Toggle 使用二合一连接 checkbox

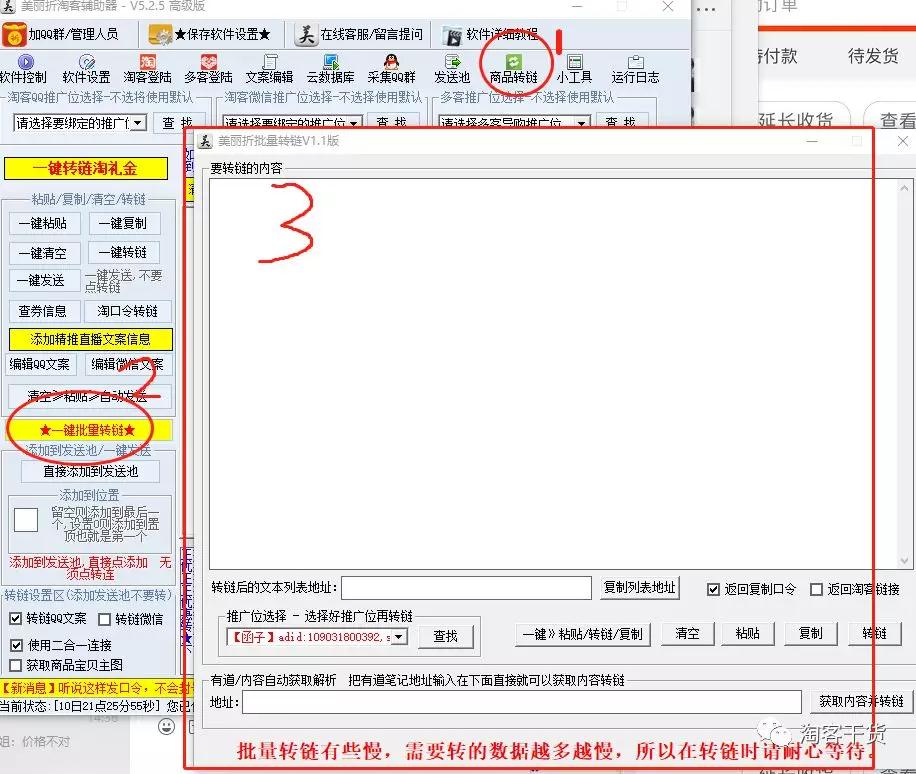pos(16,645)
